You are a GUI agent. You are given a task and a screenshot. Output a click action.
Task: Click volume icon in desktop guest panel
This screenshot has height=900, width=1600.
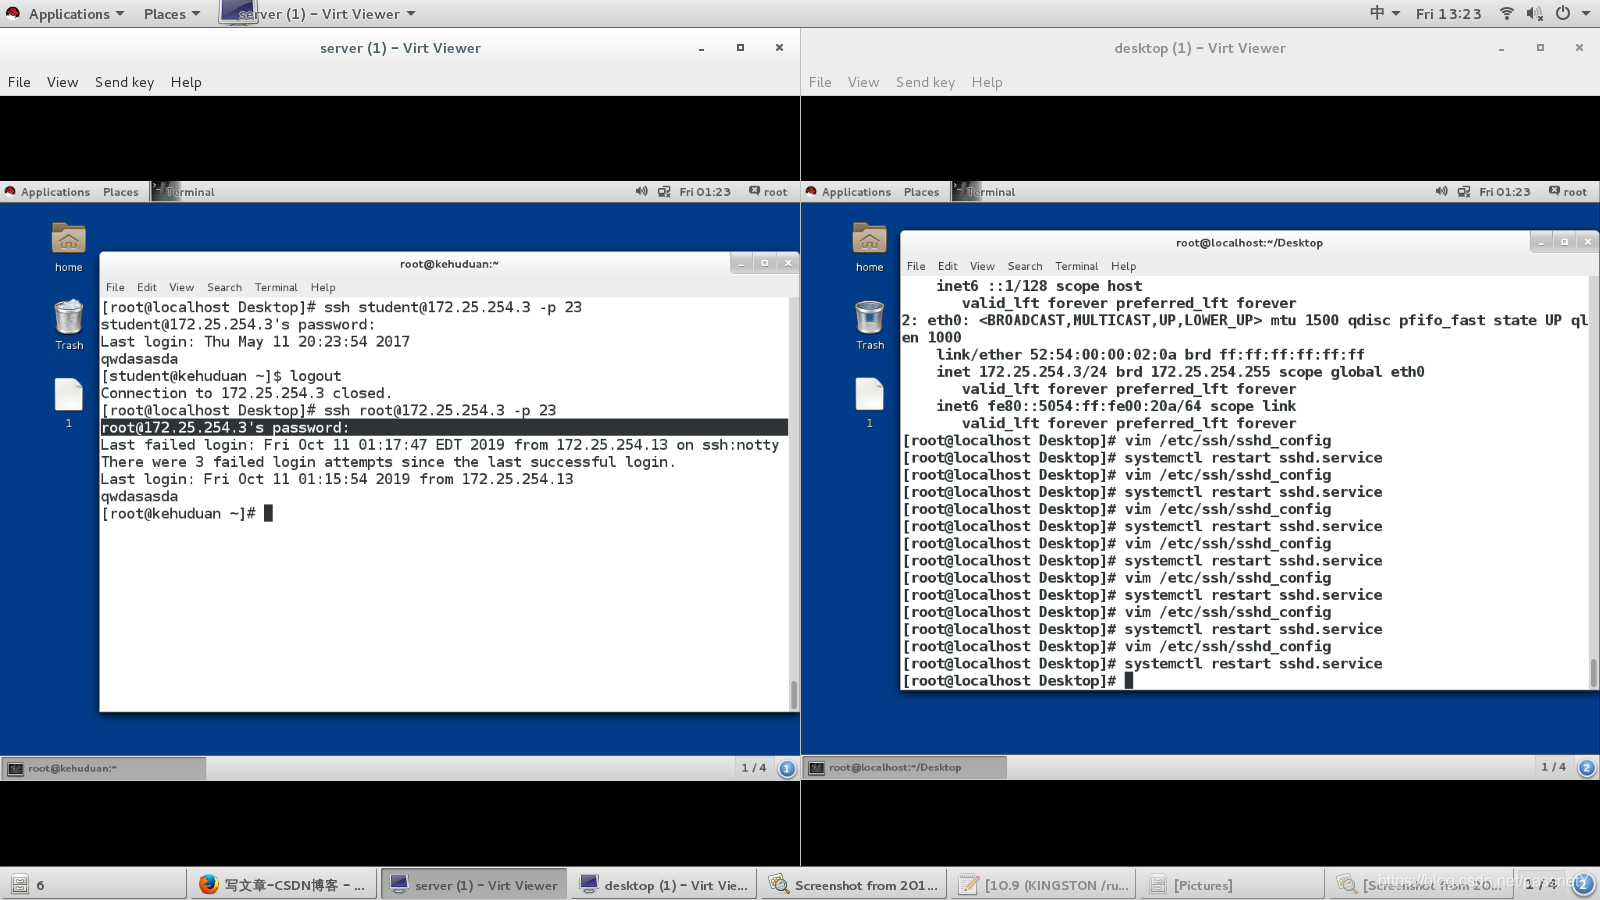point(1441,191)
